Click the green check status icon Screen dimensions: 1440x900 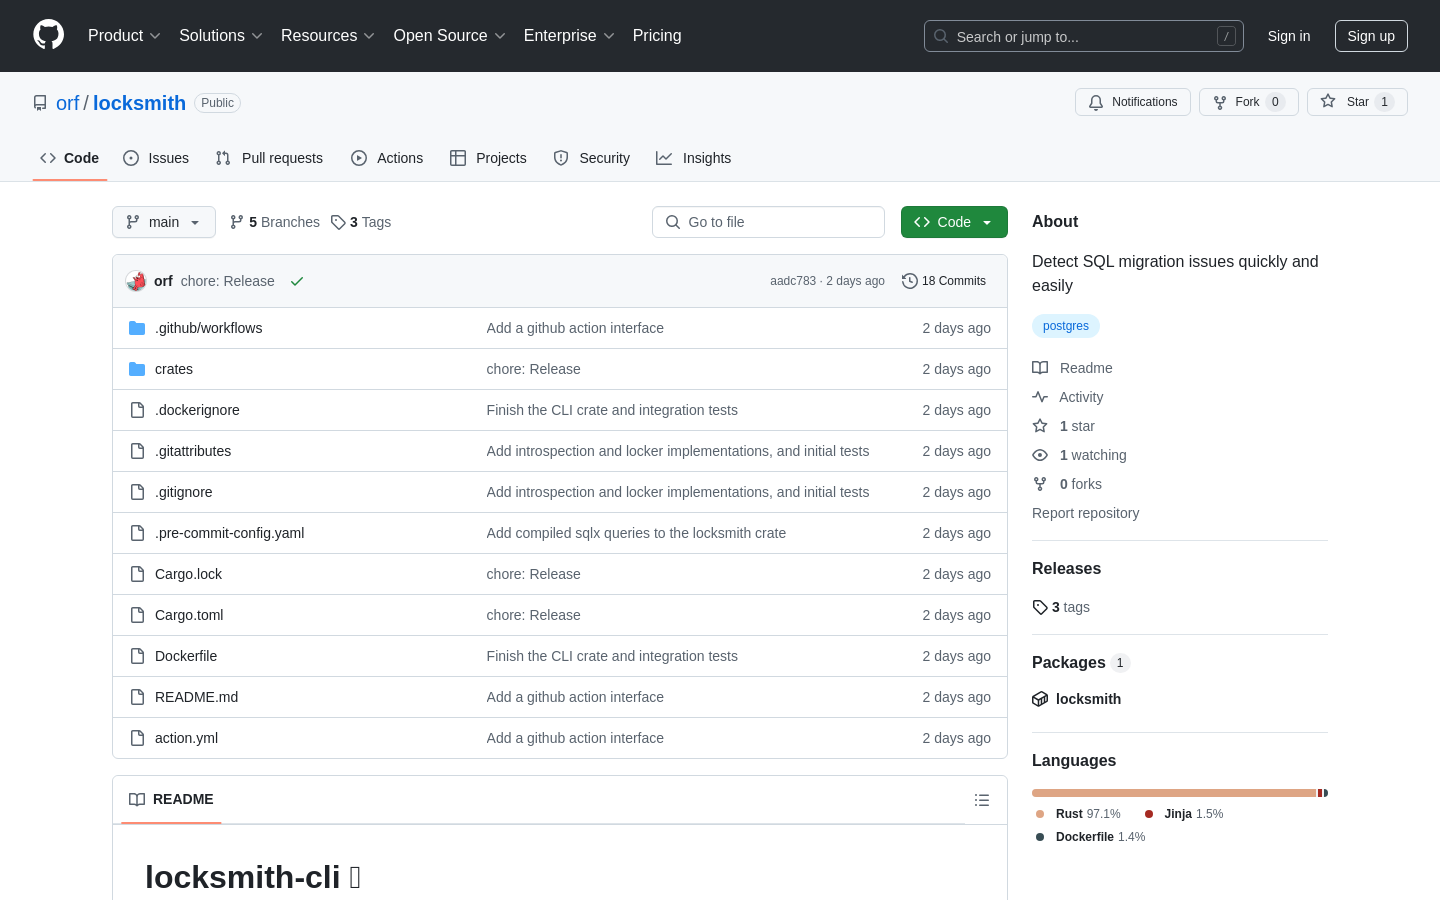(x=297, y=281)
